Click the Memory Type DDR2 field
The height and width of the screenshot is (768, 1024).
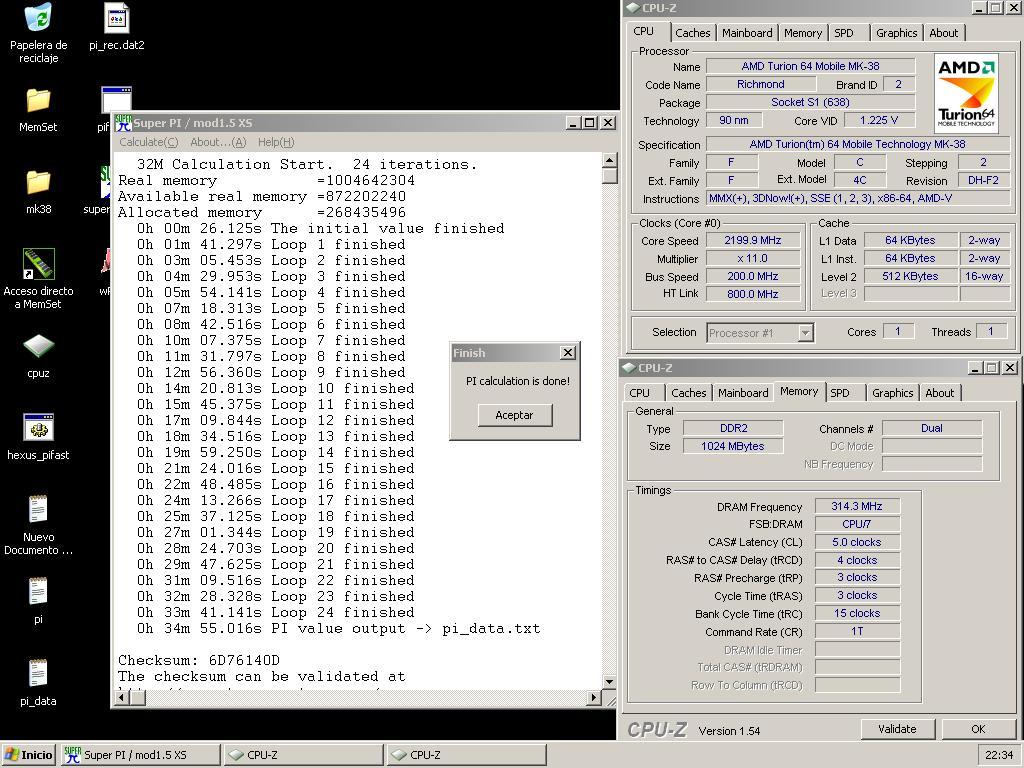click(x=733, y=428)
